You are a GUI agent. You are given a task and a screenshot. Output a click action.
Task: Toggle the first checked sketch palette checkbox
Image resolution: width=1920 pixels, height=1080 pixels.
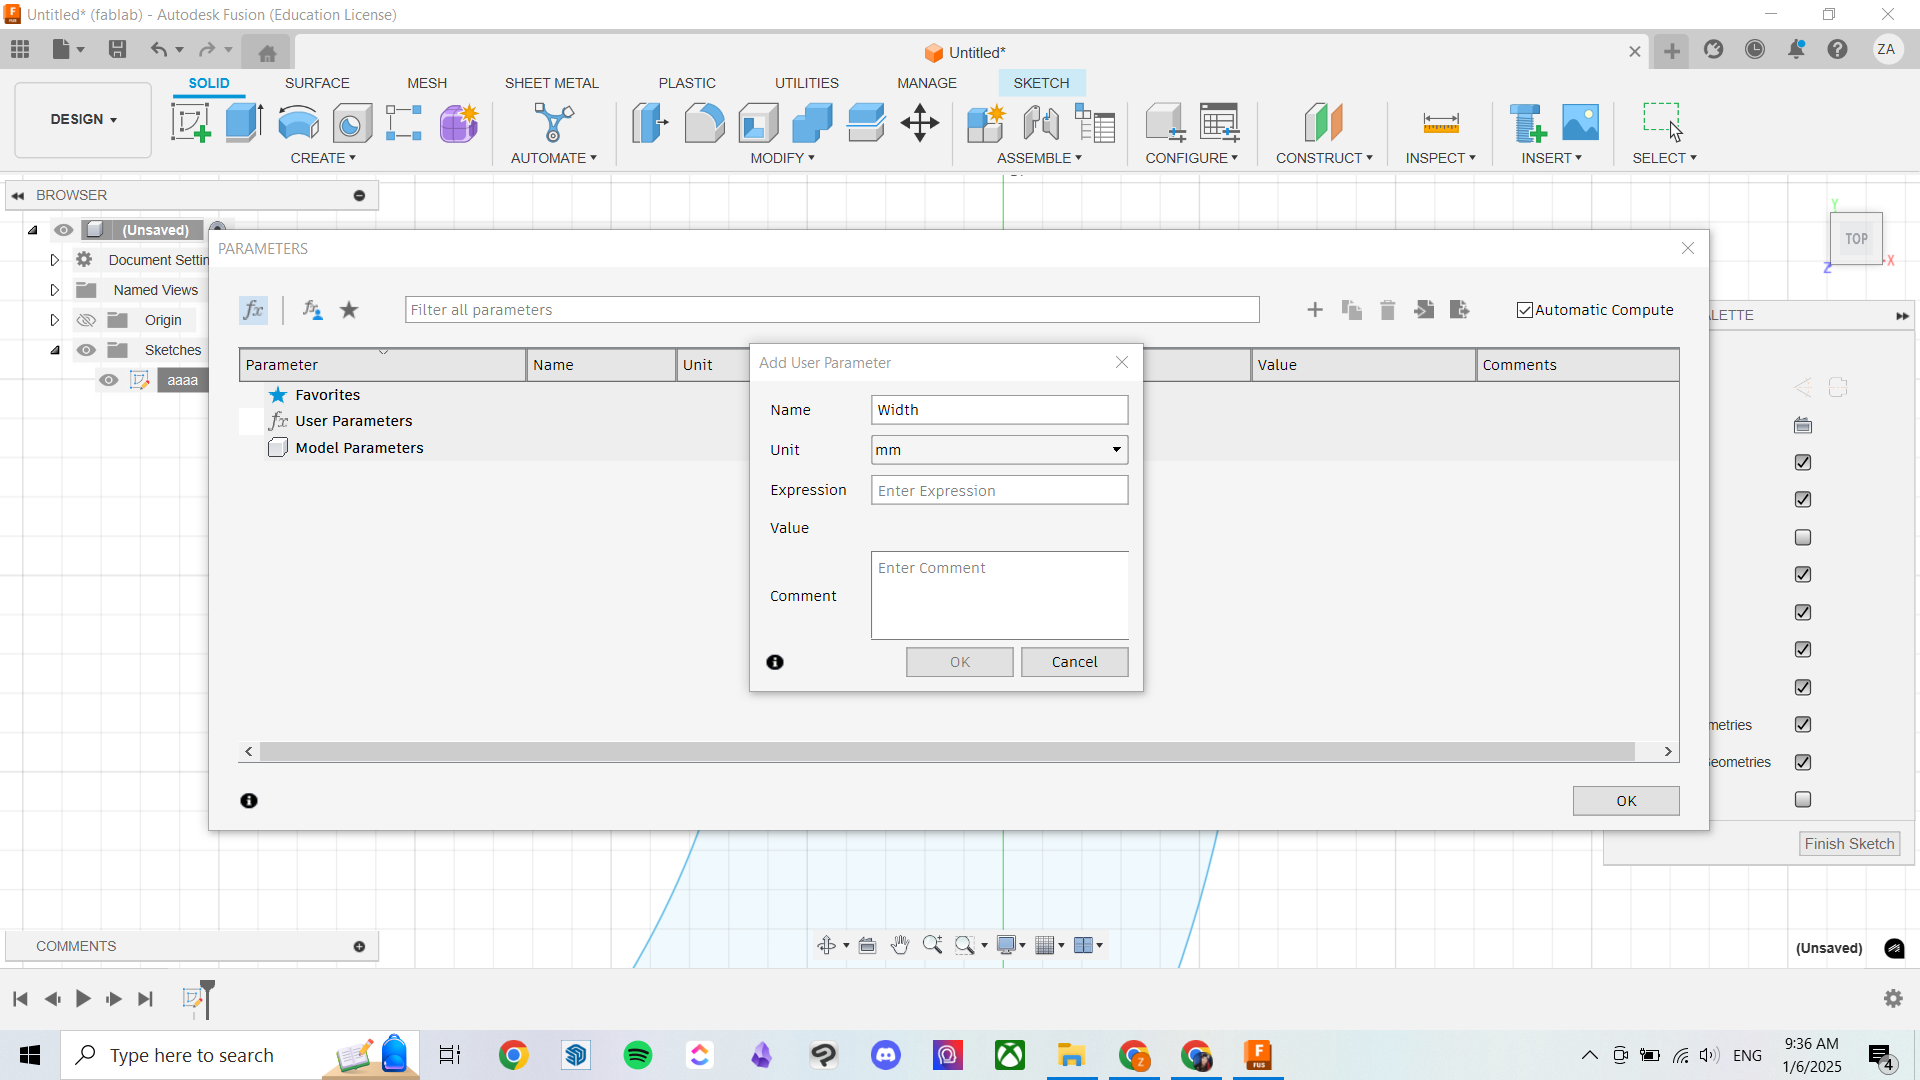pyautogui.click(x=1803, y=462)
